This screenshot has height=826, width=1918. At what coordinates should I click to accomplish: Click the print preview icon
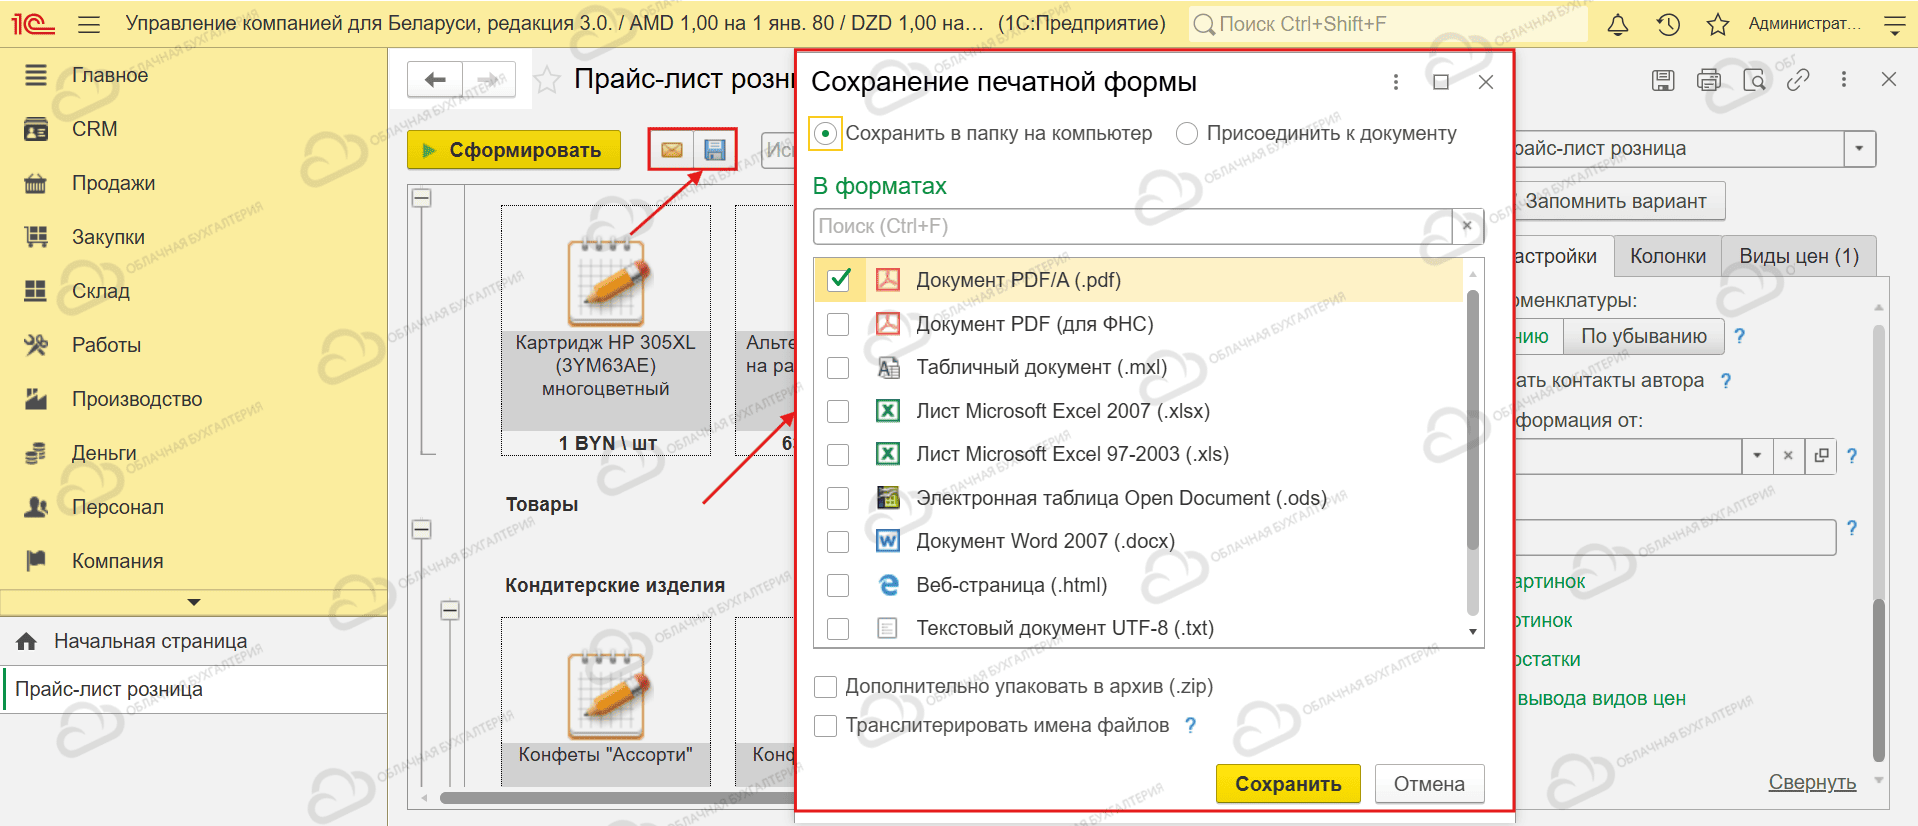click(x=1754, y=80)
